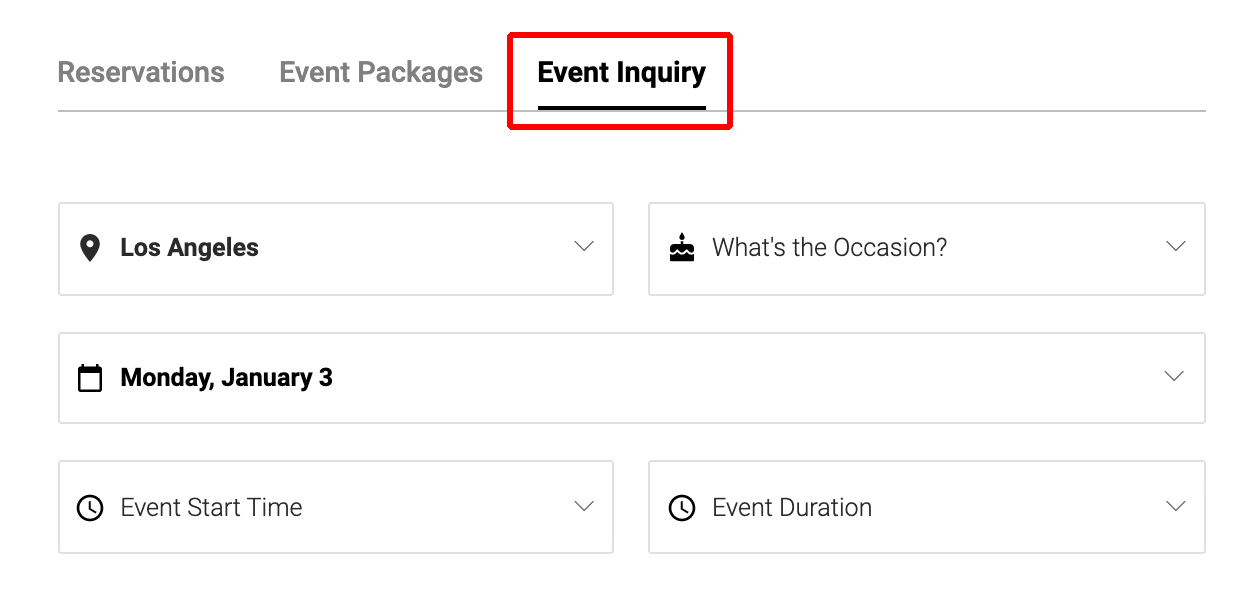Switch to the Reservations tab

tap(141, 73)
